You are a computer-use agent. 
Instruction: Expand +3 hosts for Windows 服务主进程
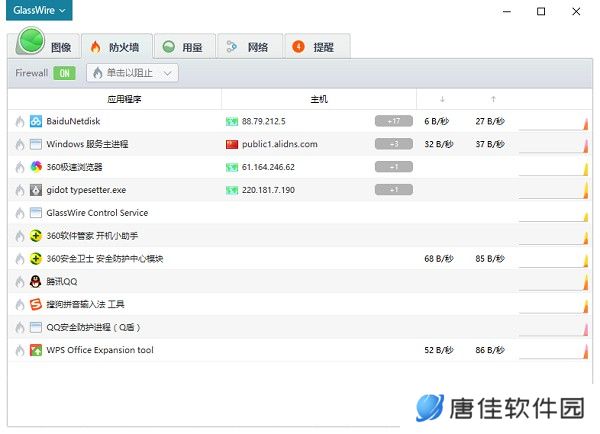[x=394, y=144]
